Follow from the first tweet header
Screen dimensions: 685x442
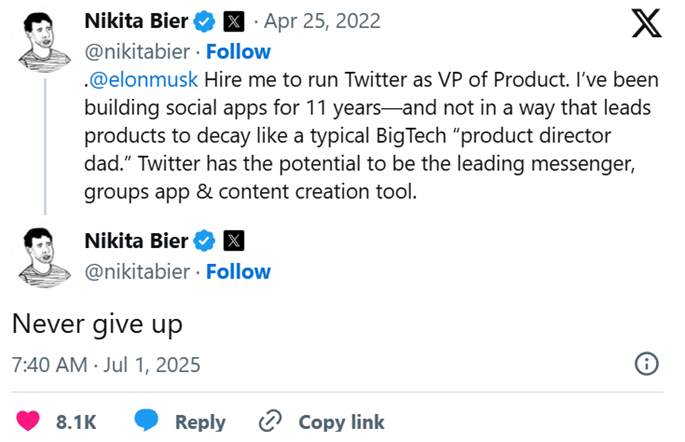point(238,51)
